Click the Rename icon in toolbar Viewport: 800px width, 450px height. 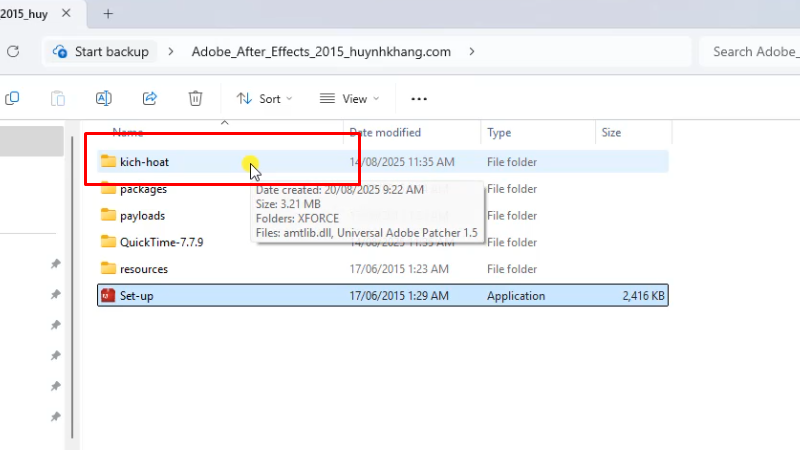104,98
